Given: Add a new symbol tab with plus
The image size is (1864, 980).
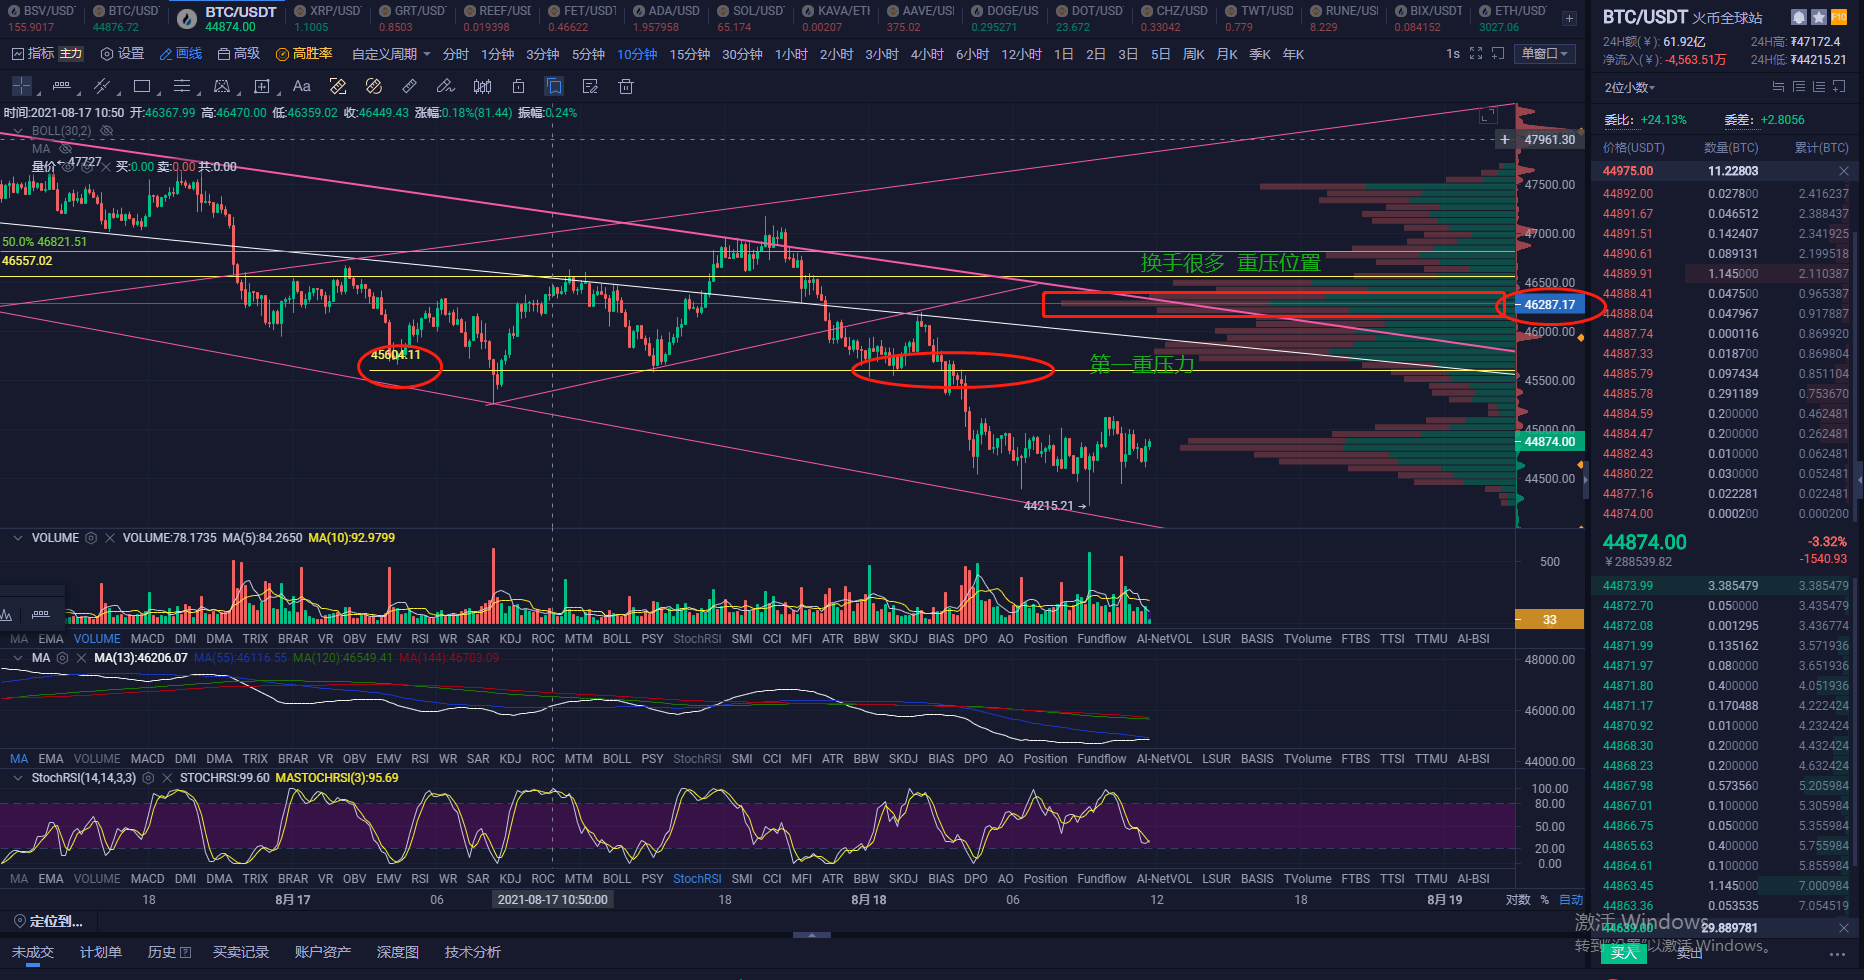Looking at the screenshot, I should click(1569, 18).
